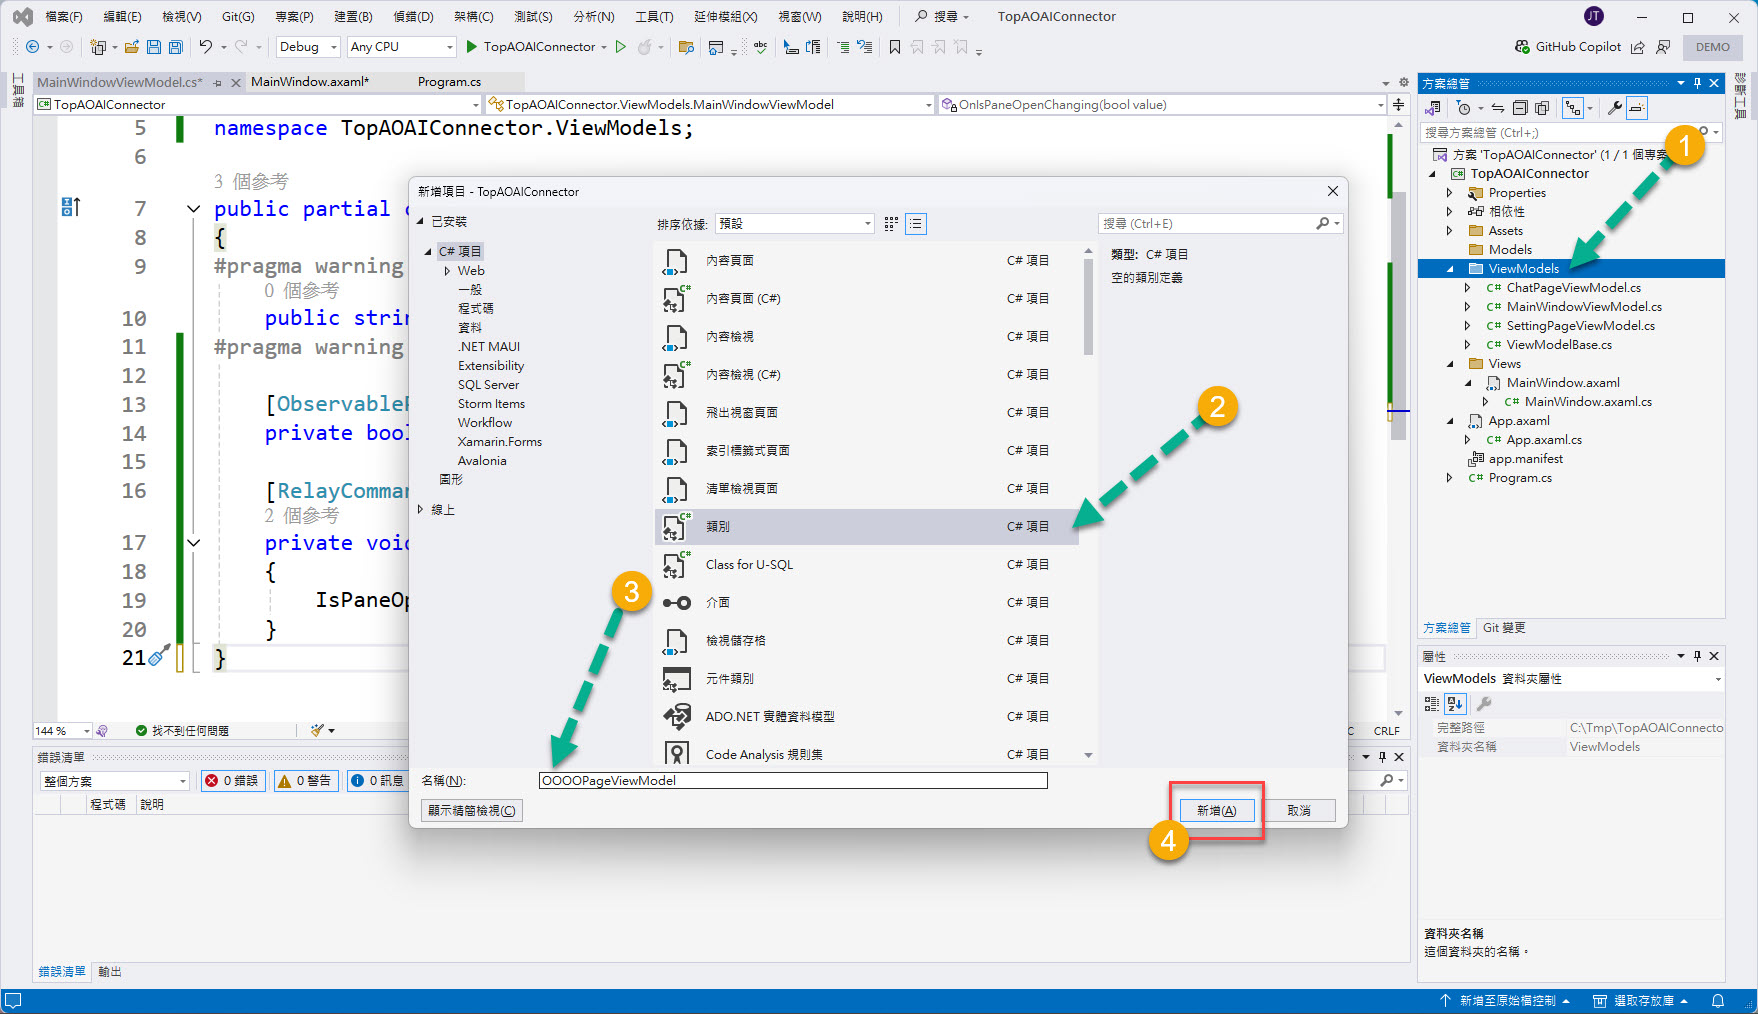Collapse all in Solution Explorer toolbar
This screenshot has height=1014, width=1758.
(x=1520, y=108)
